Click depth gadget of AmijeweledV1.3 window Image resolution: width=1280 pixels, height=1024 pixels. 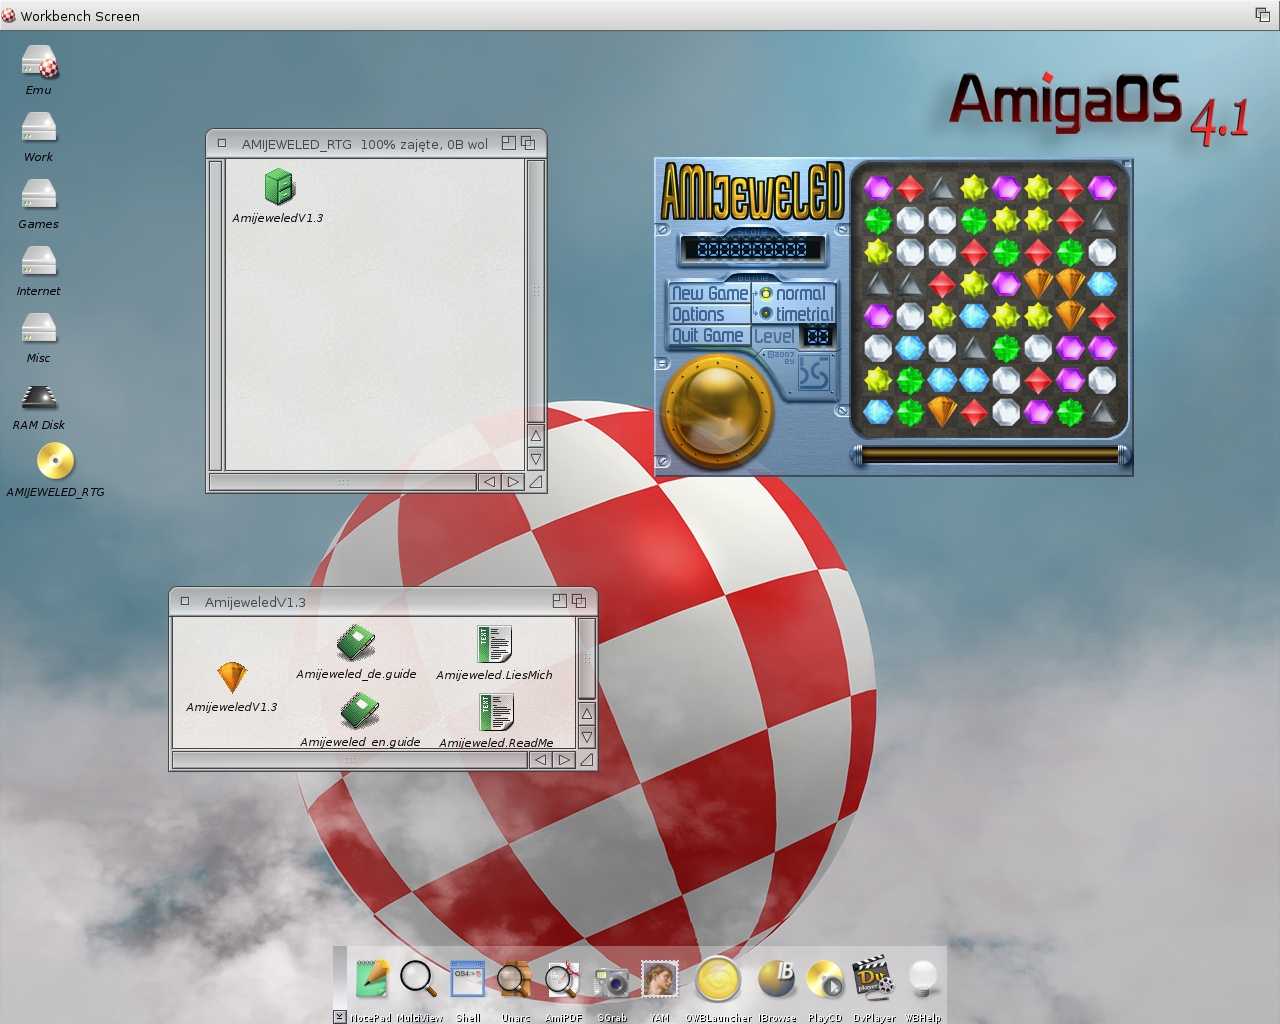pos(579,601)
